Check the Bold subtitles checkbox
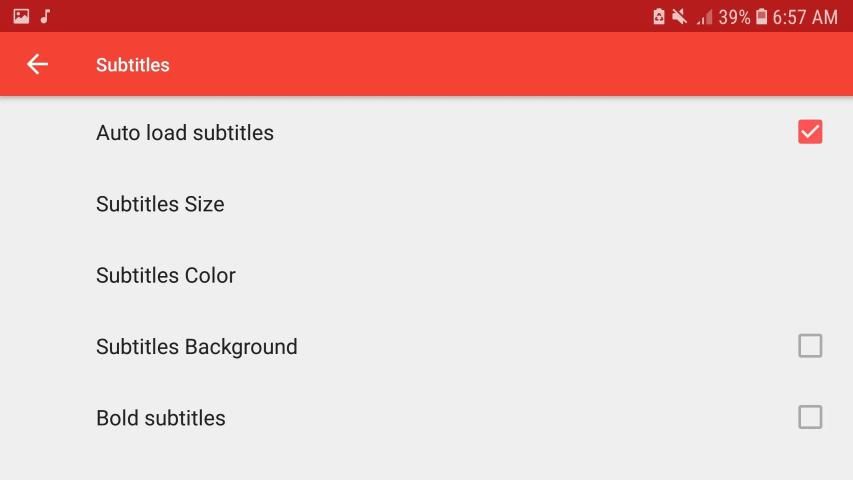Viewport: 853px width, 480px height. click(810, 417)
